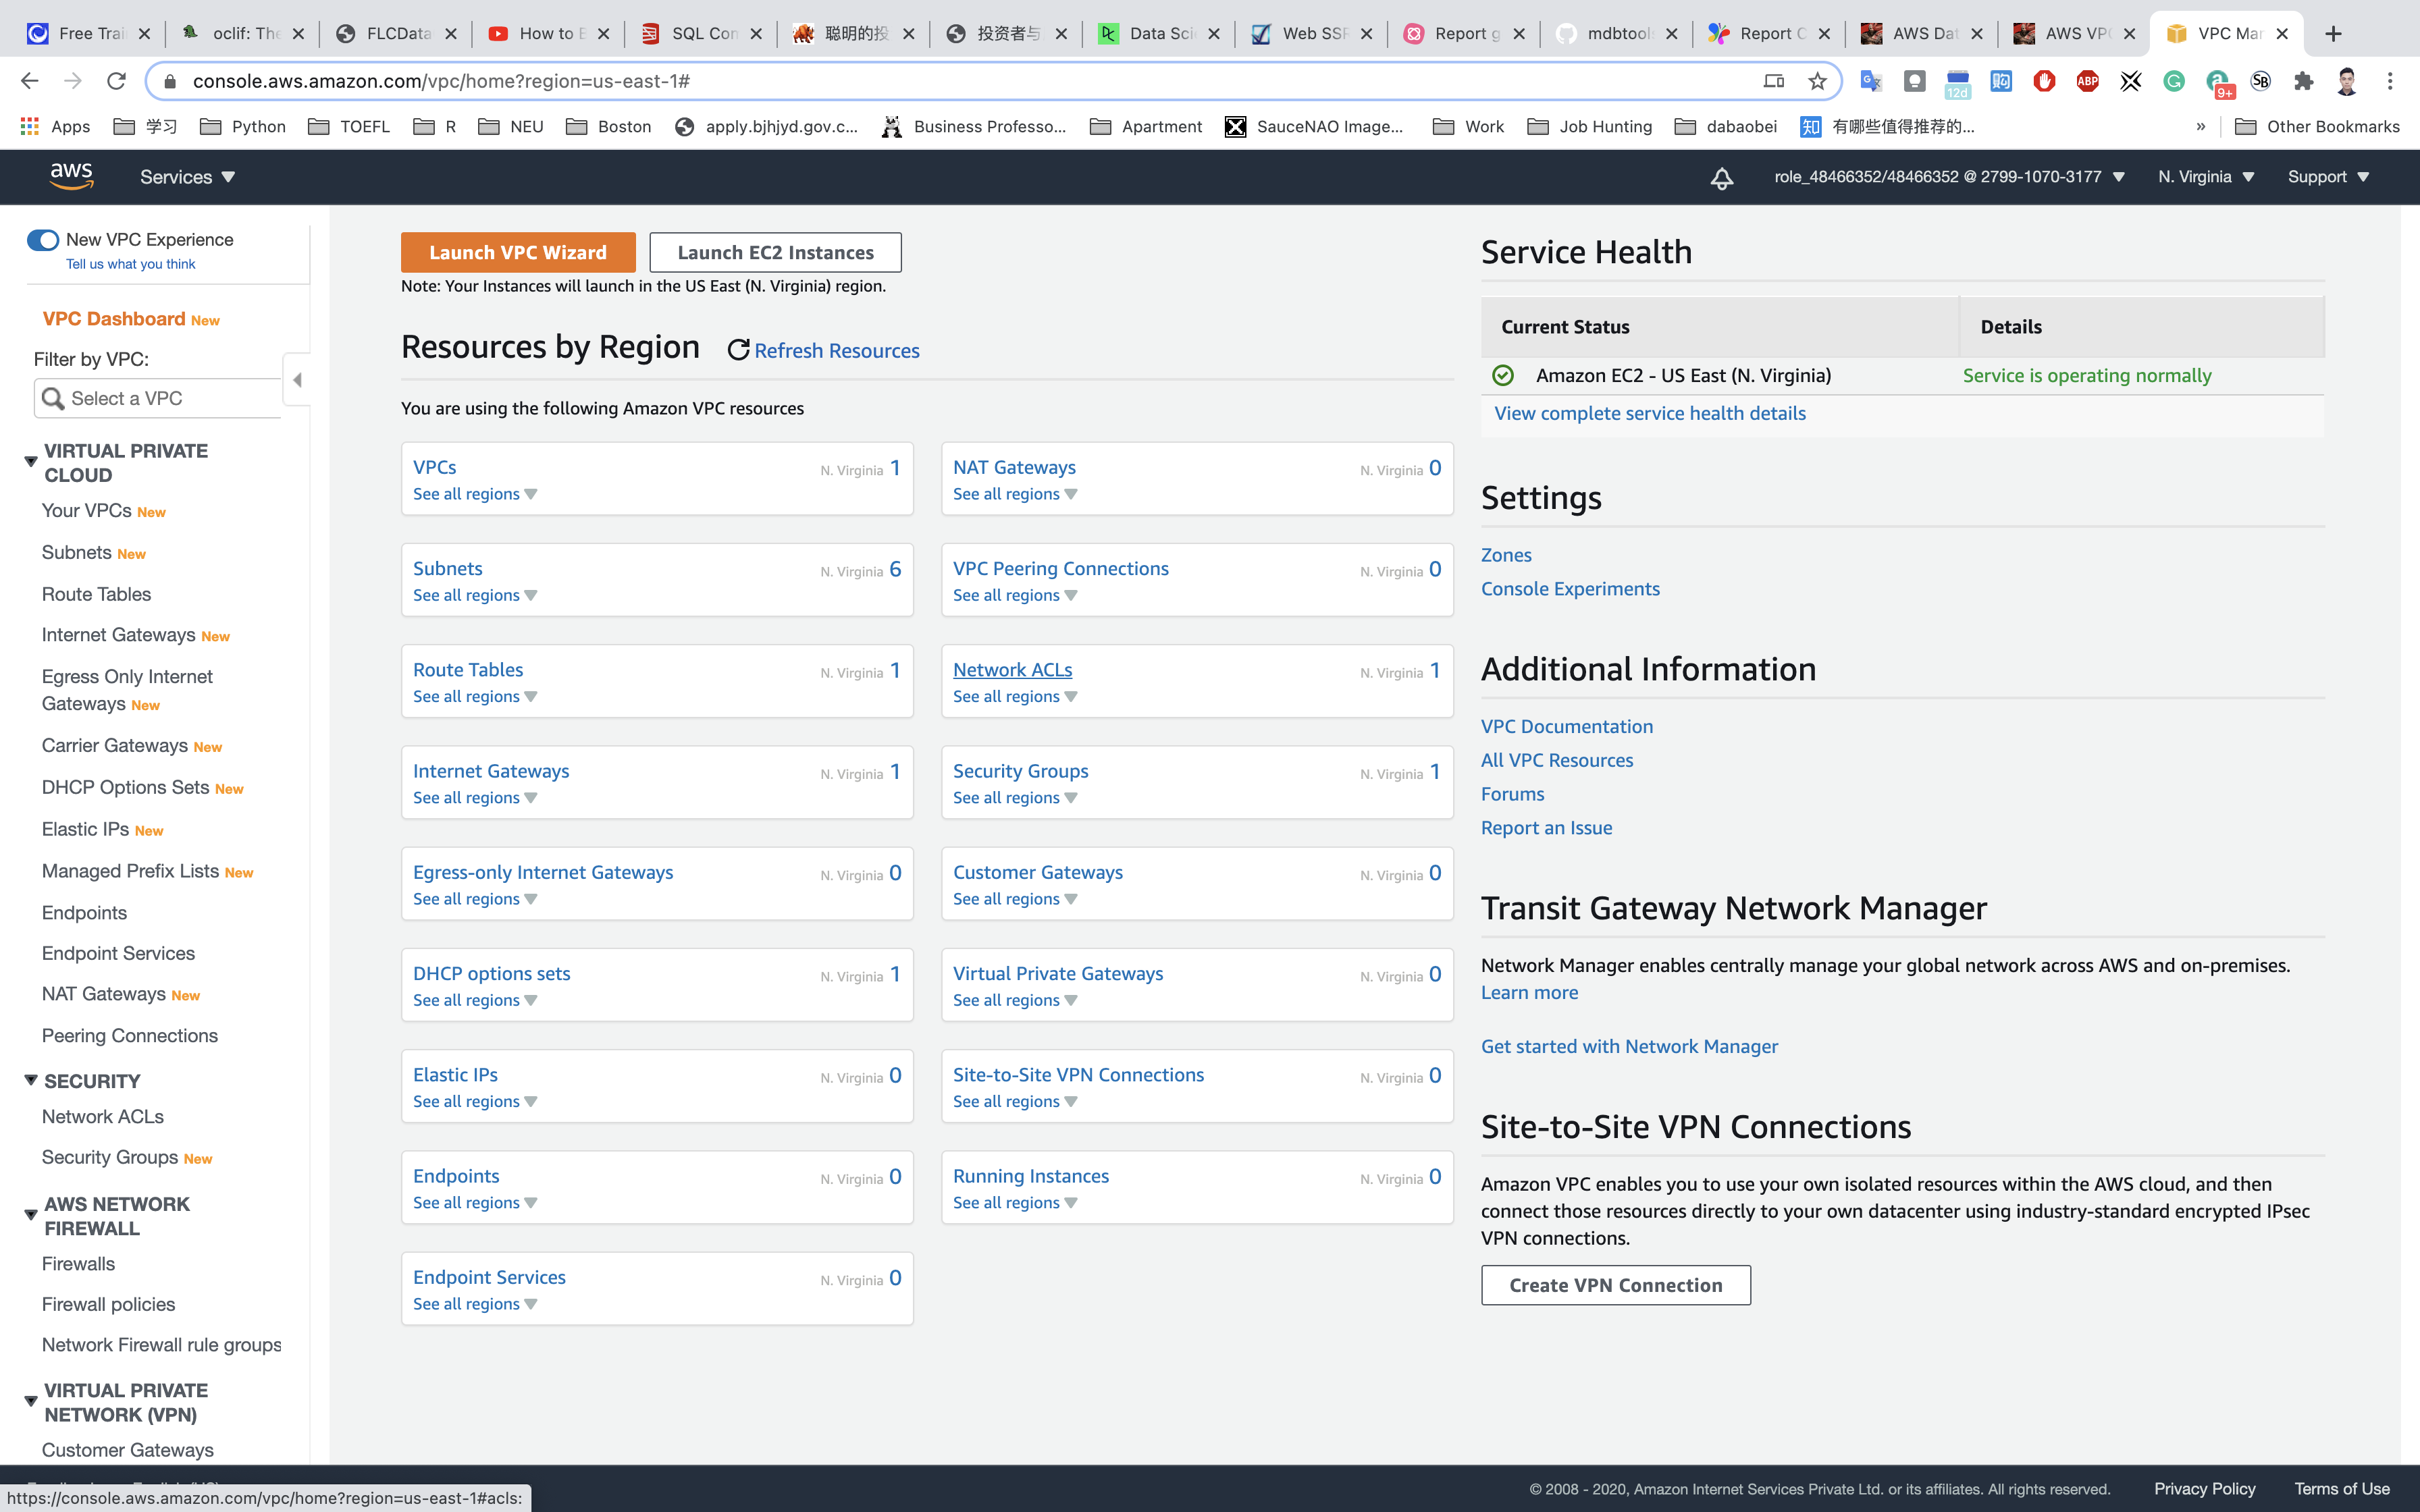This screenshot has height=1512, width=2420.
Task: Open the Chrome extensions puzzle icon
Action: (2304, 81)
